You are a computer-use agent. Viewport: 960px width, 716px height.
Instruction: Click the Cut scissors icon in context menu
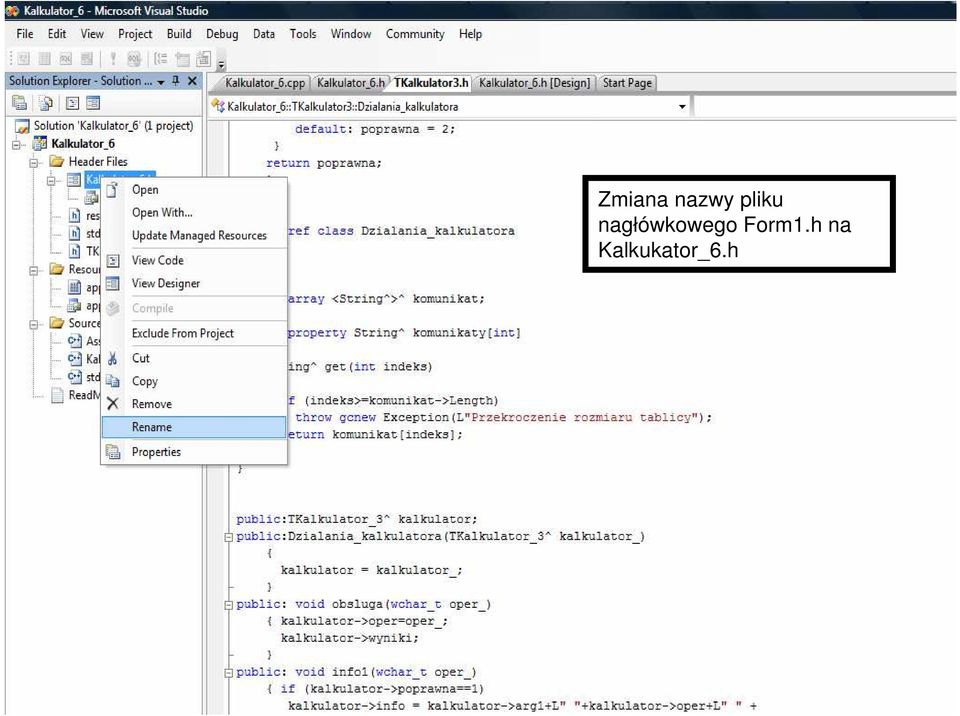pyautogui.click(x=113, y=358)
